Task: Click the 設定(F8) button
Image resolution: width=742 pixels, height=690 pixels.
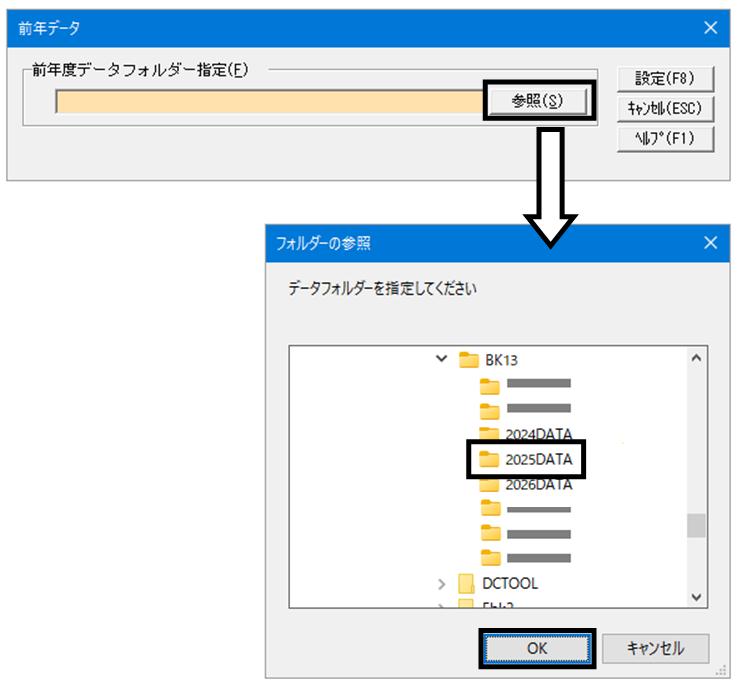Action: 665,79
